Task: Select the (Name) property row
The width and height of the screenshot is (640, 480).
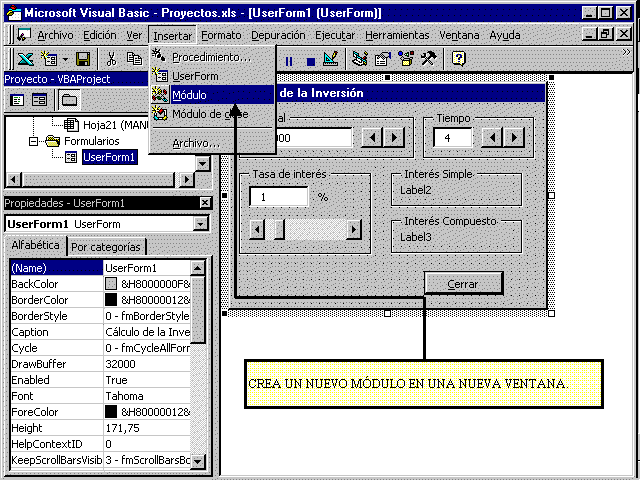Action: tap(100, 268)
